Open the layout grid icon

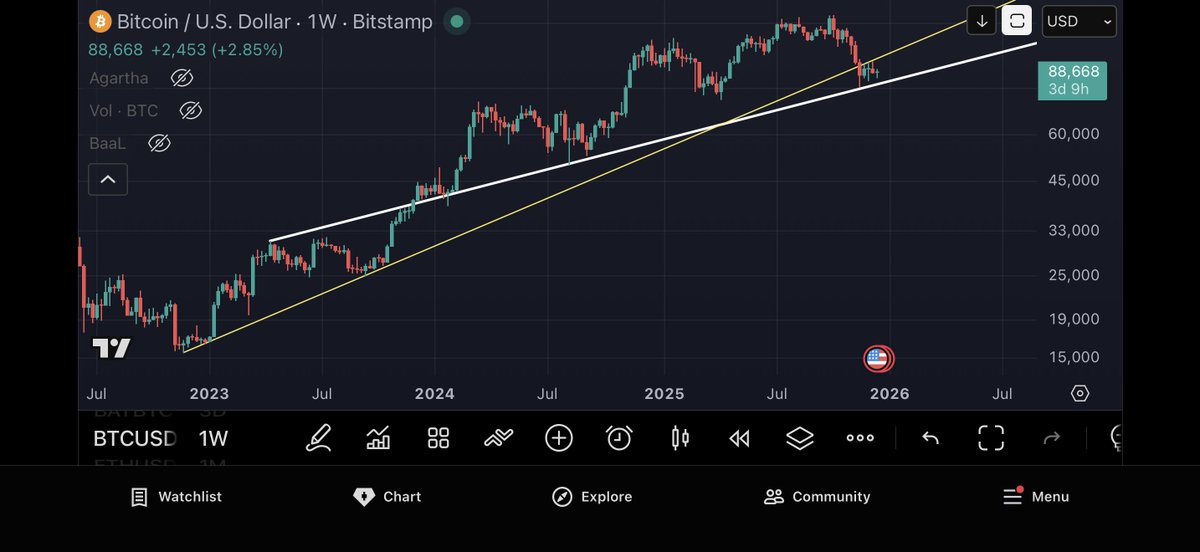(438, 438)
